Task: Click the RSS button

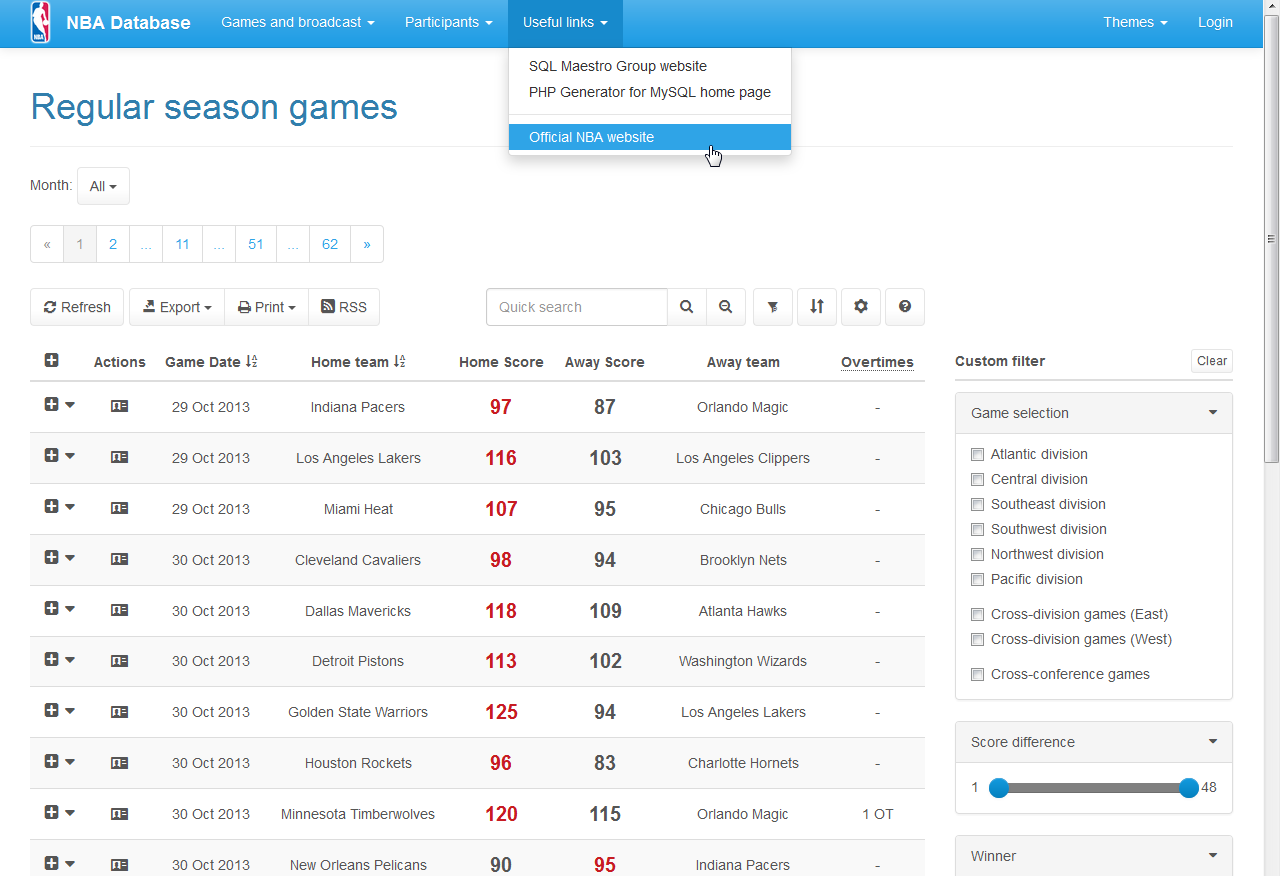Action: click(x=344, y=307)
